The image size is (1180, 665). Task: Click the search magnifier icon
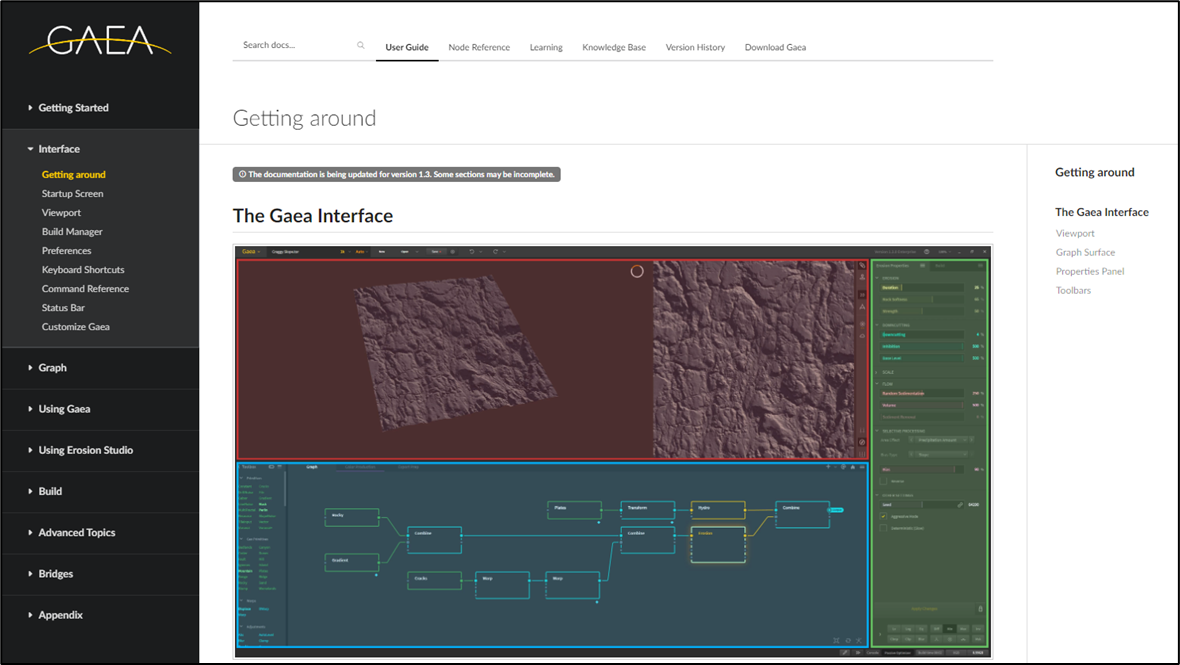(x=360, y=45)
